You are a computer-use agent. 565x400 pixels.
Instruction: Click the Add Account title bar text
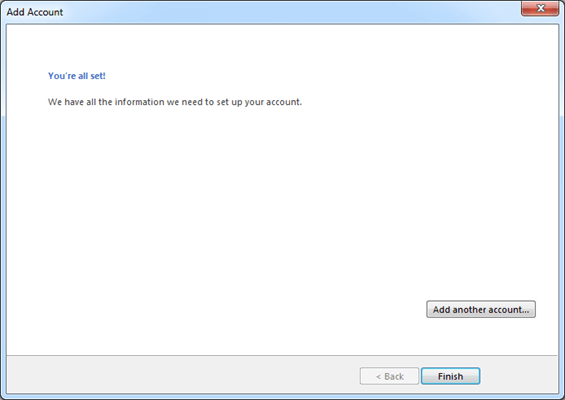35,12
